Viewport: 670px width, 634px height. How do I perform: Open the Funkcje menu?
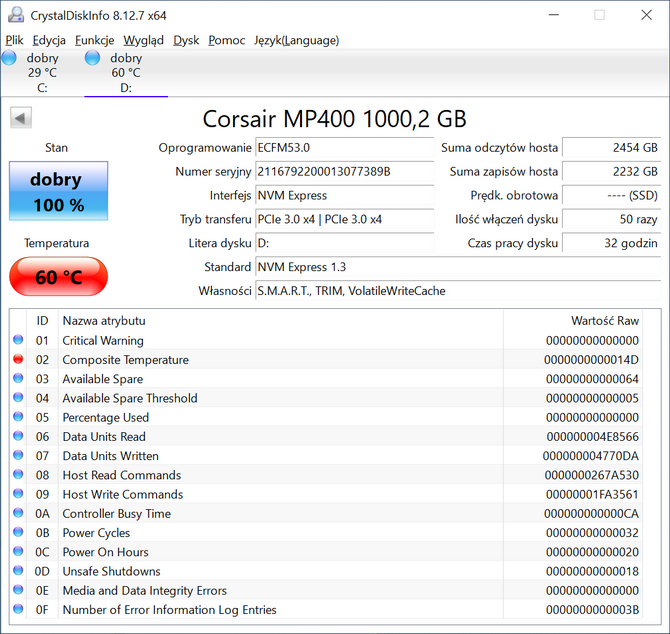(94, 40)
